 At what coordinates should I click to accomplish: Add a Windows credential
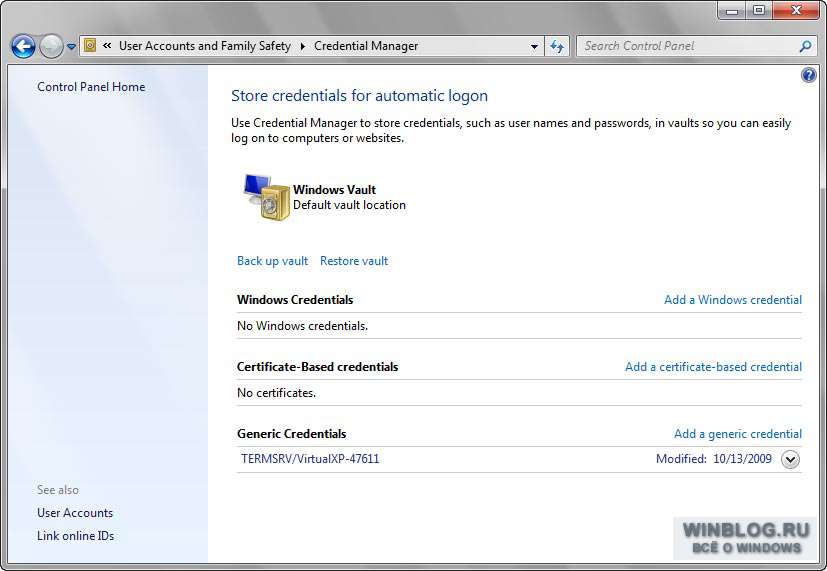pos(733,299)
